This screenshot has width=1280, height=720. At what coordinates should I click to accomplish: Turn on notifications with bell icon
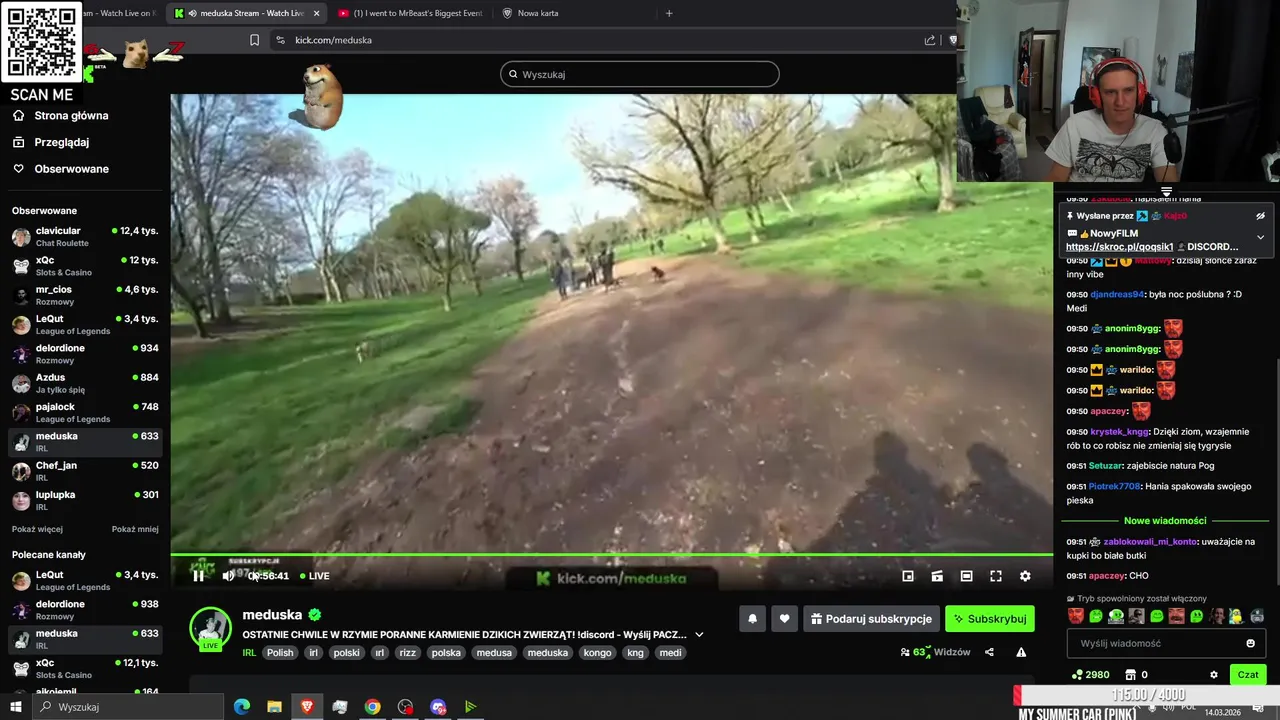(x=753, y=619)
